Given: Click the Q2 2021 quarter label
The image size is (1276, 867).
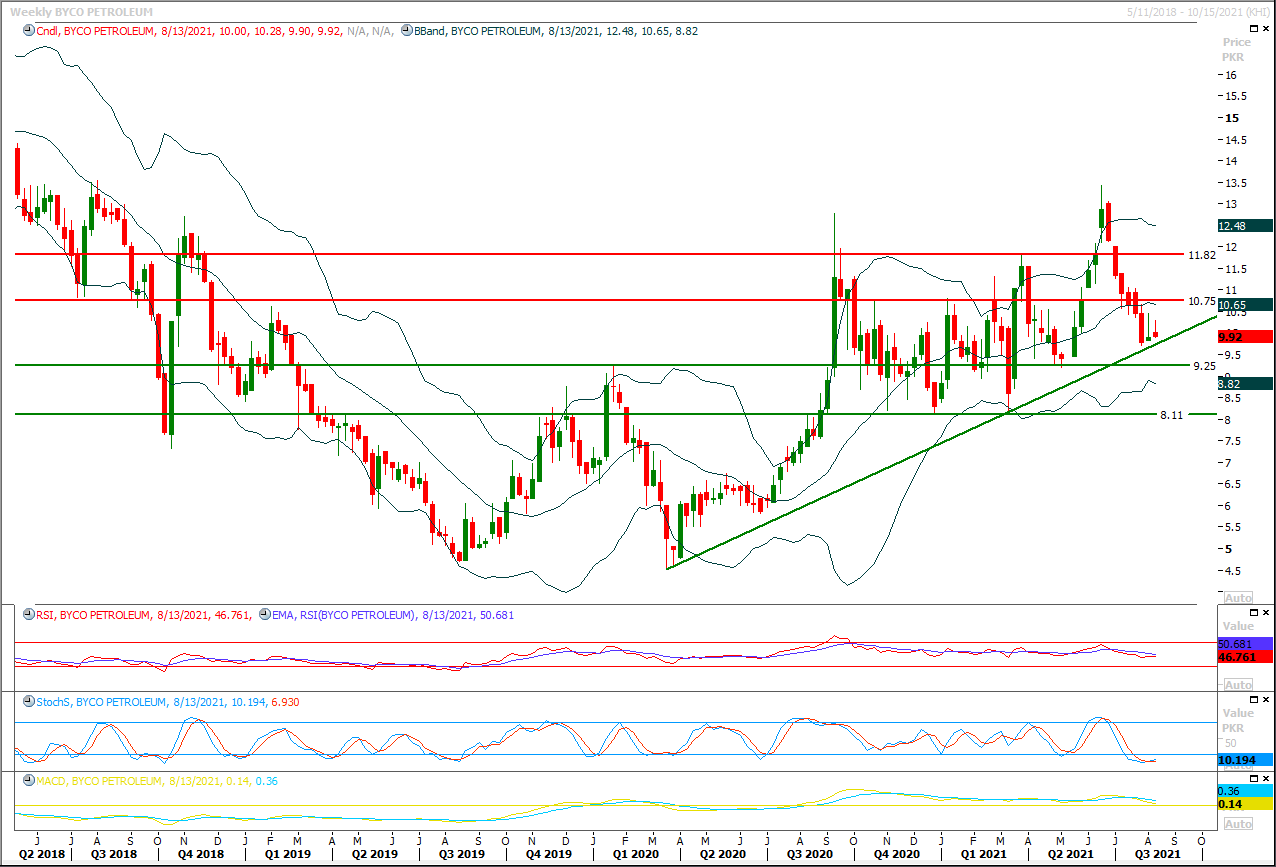Looking at the screenshot, I should coord(1070,856).
